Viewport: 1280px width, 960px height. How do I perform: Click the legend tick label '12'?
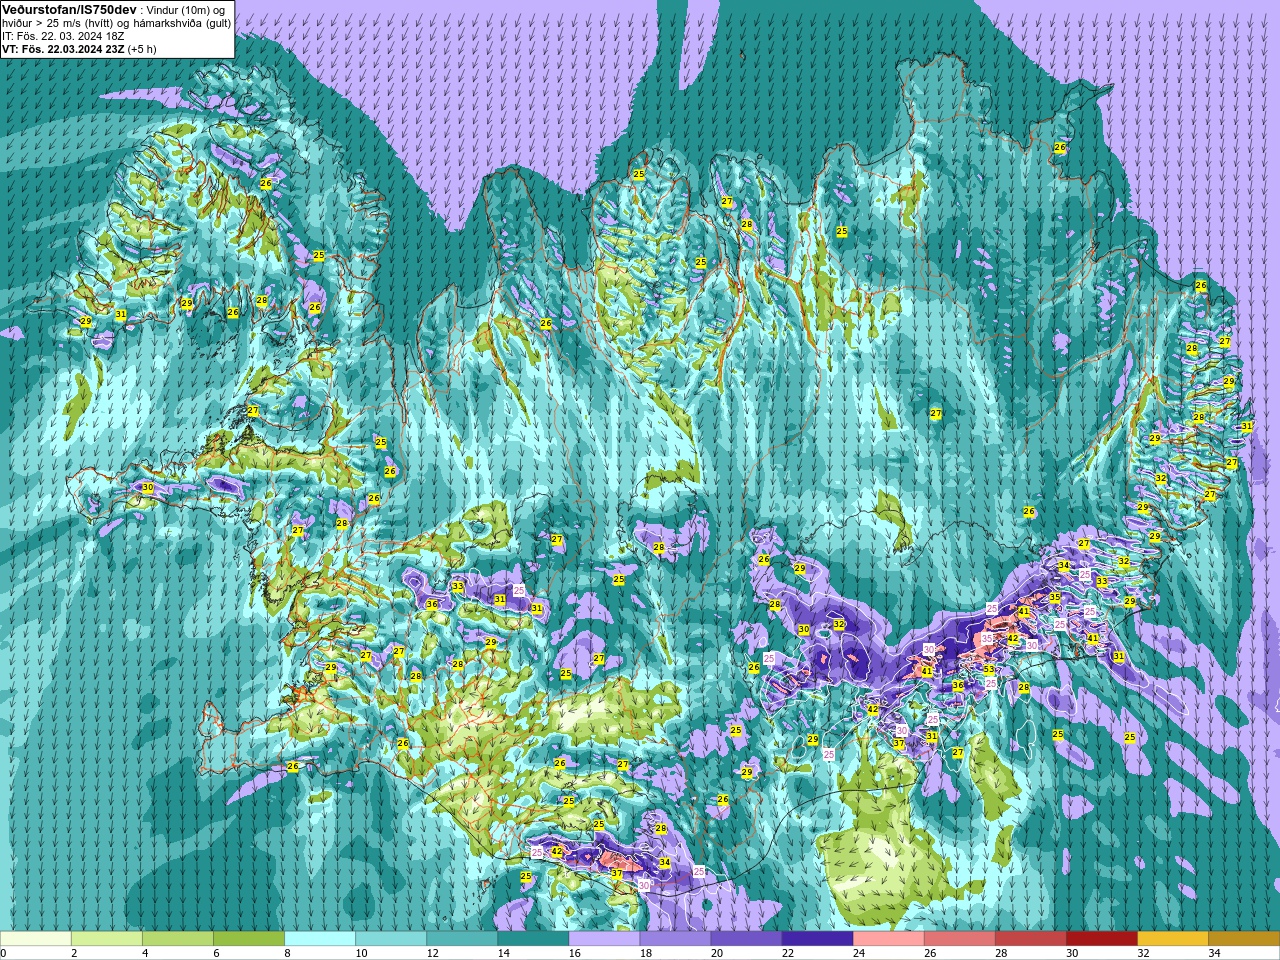[x=433, y=953]
